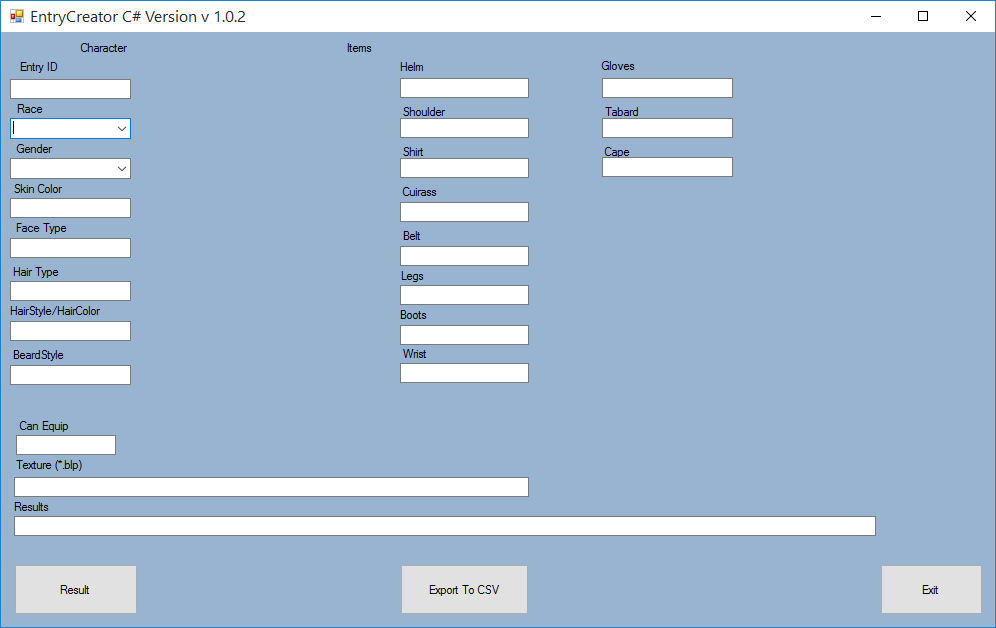Click into the Gloves text box

point(667,88)
